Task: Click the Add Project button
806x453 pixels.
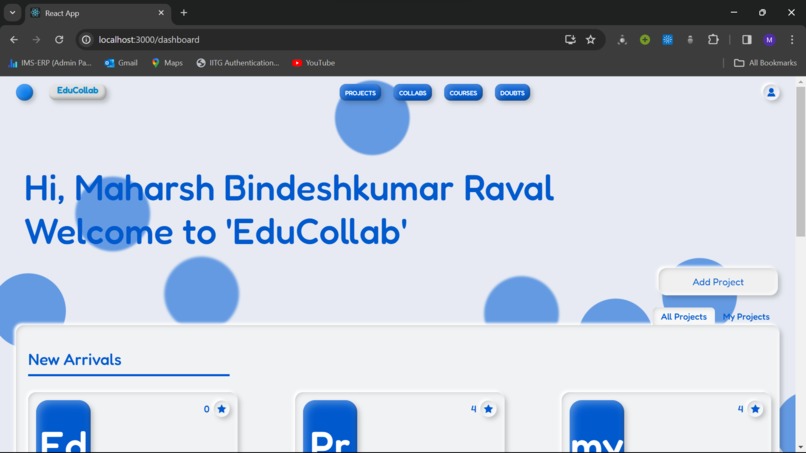Action: point(718,282)
